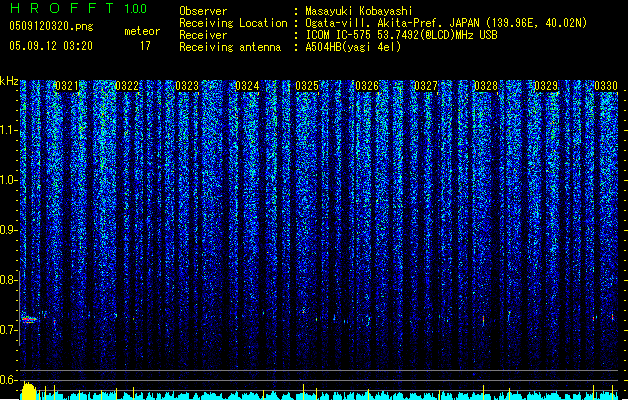Viewport: 629px width, 400px height.
Task: Click the 'Receiver' field label
Action: click(203, 35)
